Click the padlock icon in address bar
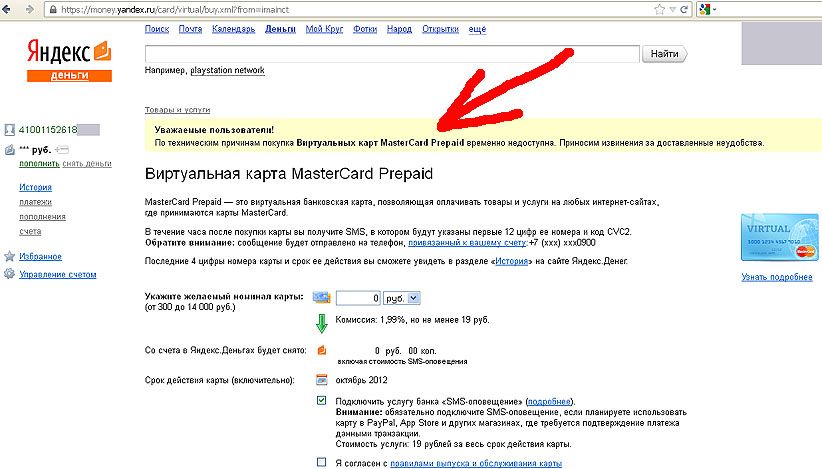Viewport: 822px width, 469px height. tap(53, 9)
